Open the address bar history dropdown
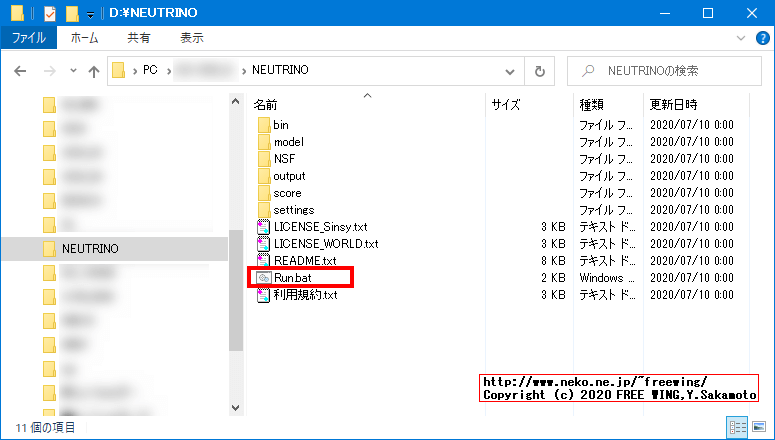 [510, 72]
